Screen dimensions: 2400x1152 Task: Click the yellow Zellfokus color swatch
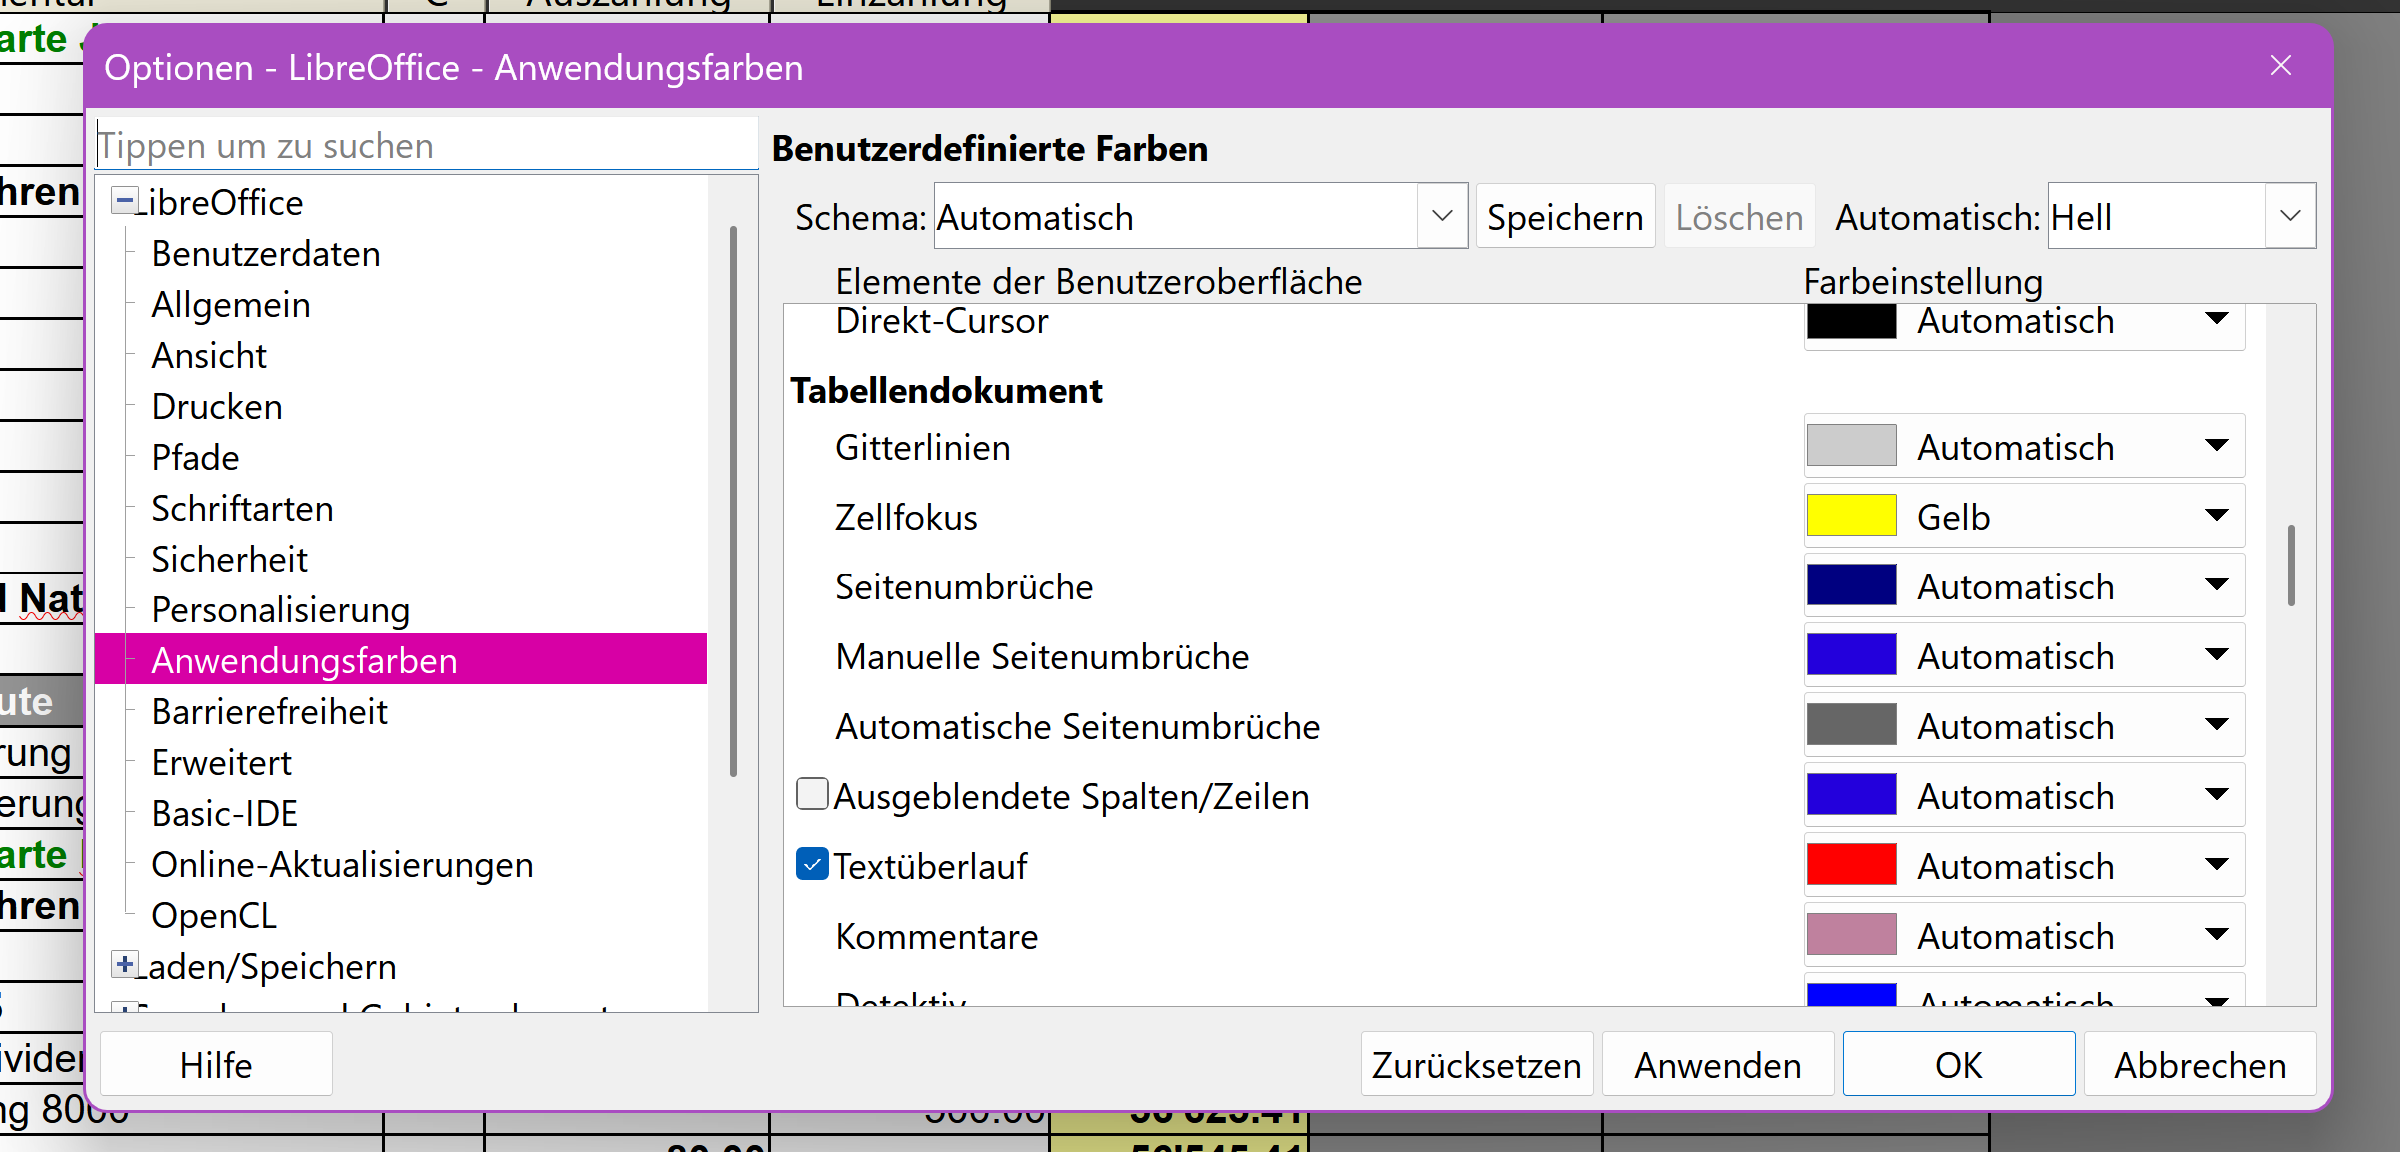[1851, 516]
